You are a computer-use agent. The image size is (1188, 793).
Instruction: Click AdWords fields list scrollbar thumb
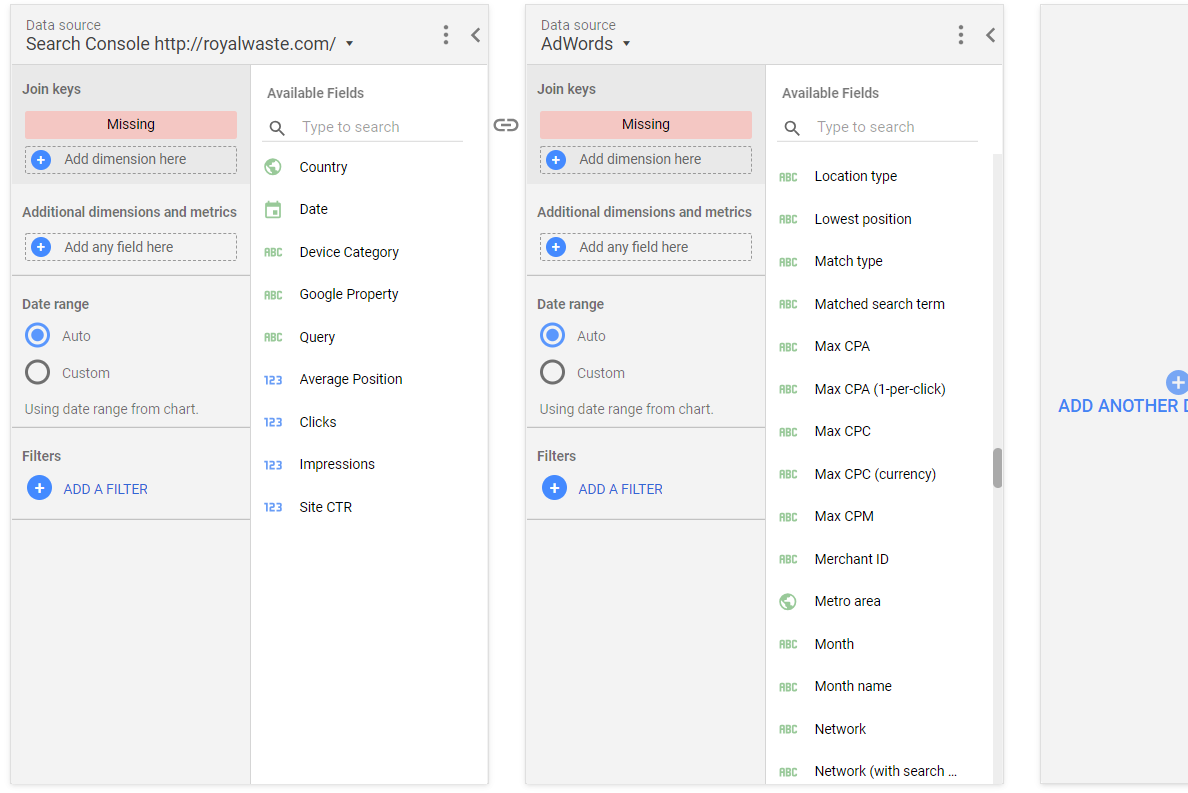coord(997,468)
